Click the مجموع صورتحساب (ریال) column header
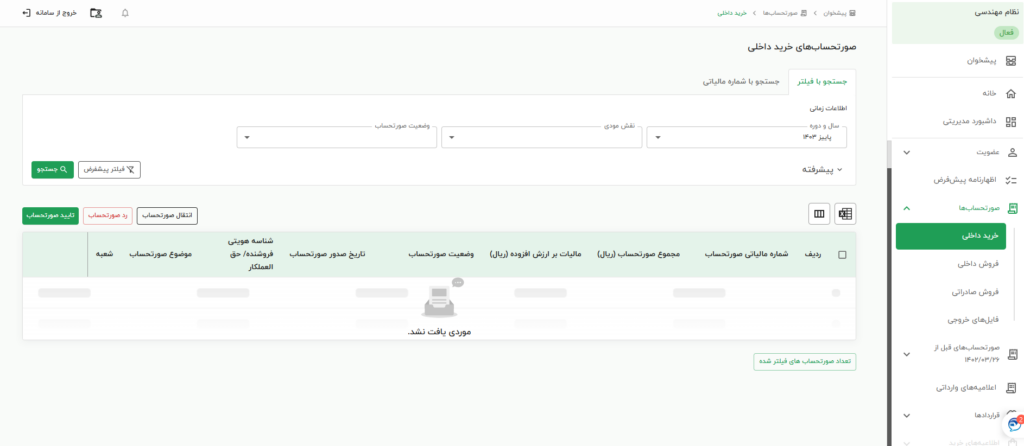 click(x=638, y=255)
